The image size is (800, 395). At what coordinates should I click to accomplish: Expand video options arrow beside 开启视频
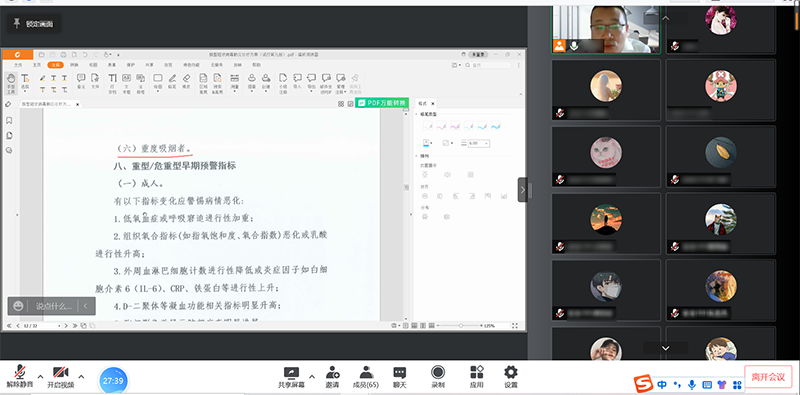click(x=81, y=377)
